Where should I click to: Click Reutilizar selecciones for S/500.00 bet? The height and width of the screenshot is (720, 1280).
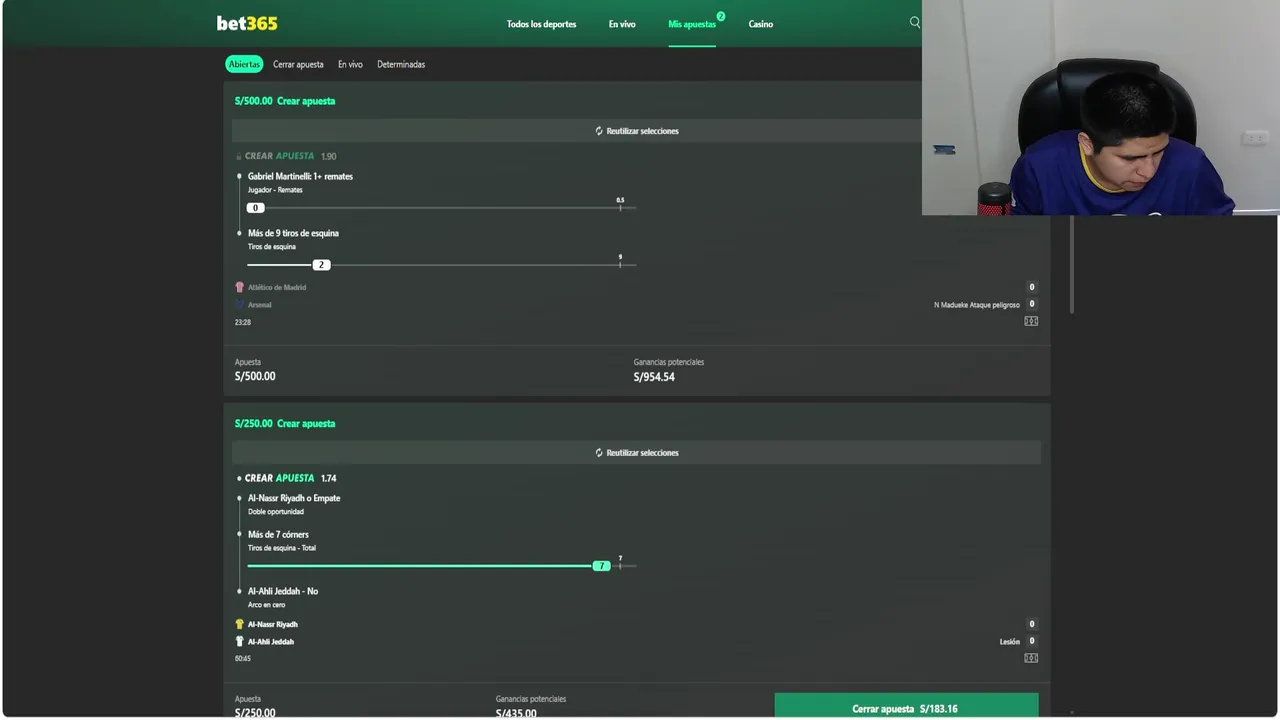(x=636, y=131)
